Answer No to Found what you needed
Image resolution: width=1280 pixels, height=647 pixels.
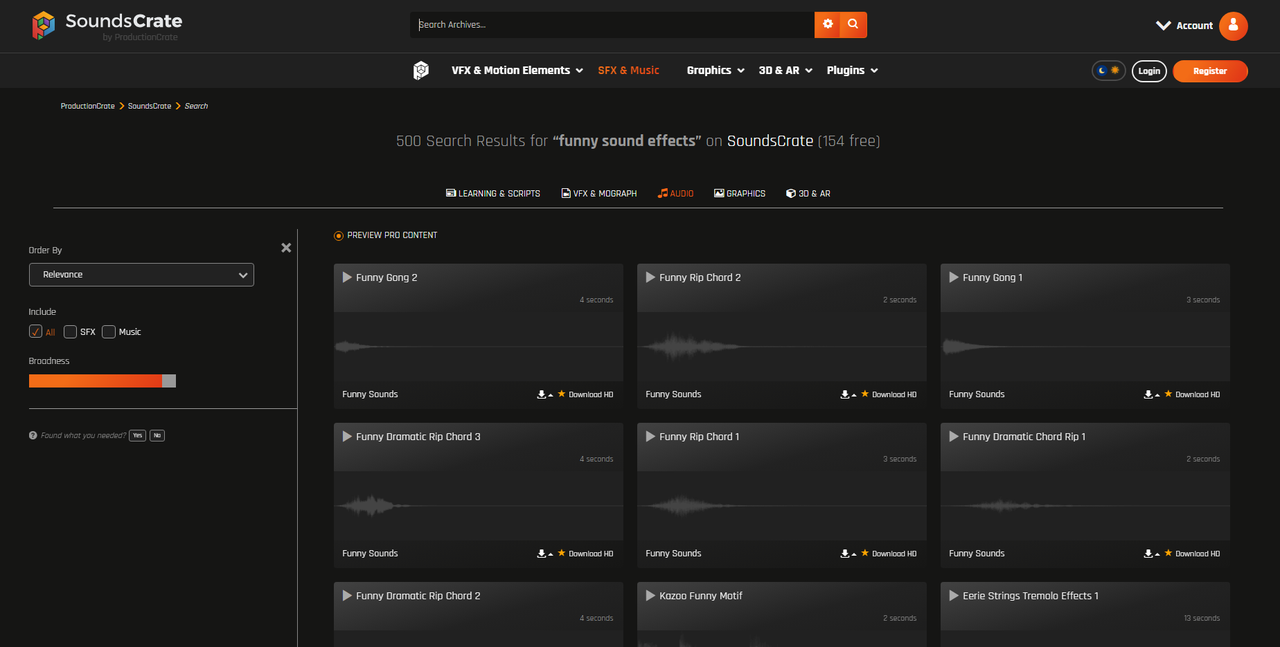pyautogui.click(x=157, y=436)
